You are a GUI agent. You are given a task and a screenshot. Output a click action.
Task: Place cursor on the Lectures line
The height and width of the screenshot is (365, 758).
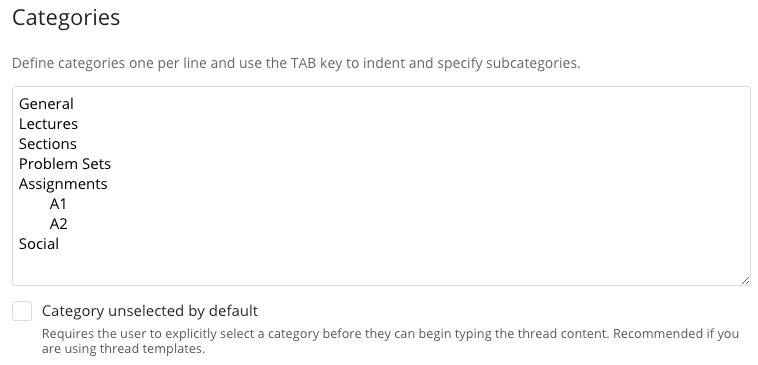click(x=48, y=124)
